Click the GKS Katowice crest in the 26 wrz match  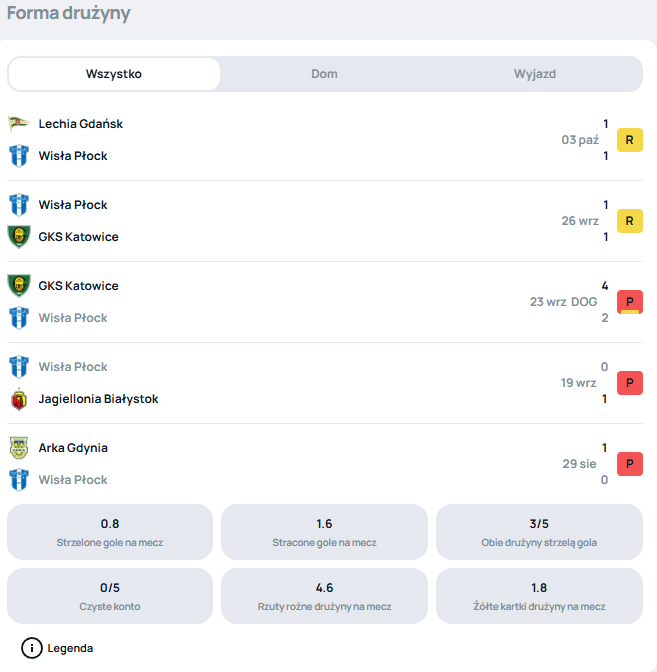tap(18, 237)
